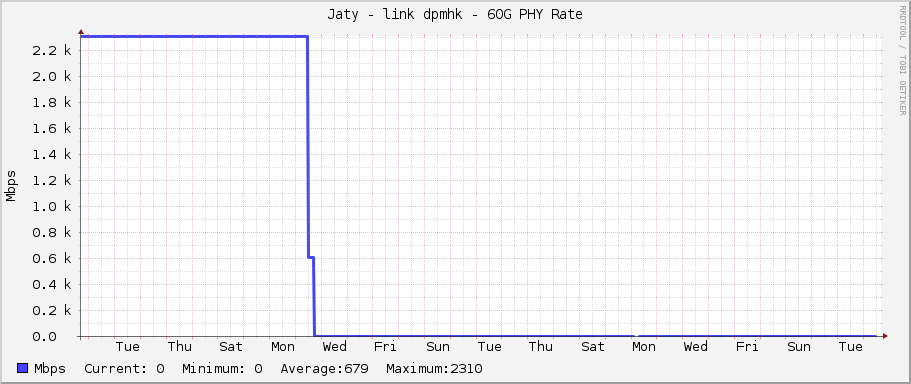The width and height of the screenshot is (911, 384).
Task: Click the '0.2 k' y-axis label
Action: [52, 311]
